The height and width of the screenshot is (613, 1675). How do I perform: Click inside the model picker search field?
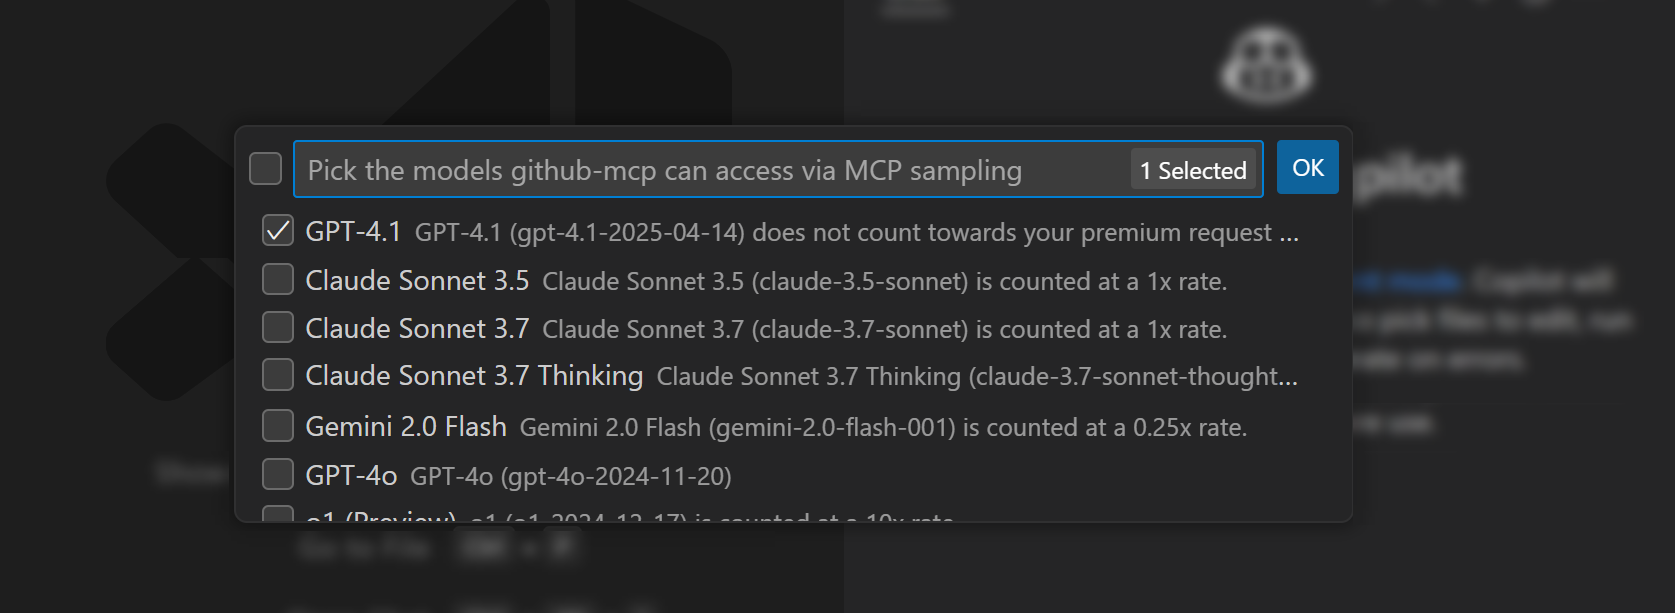pos(700,170)
